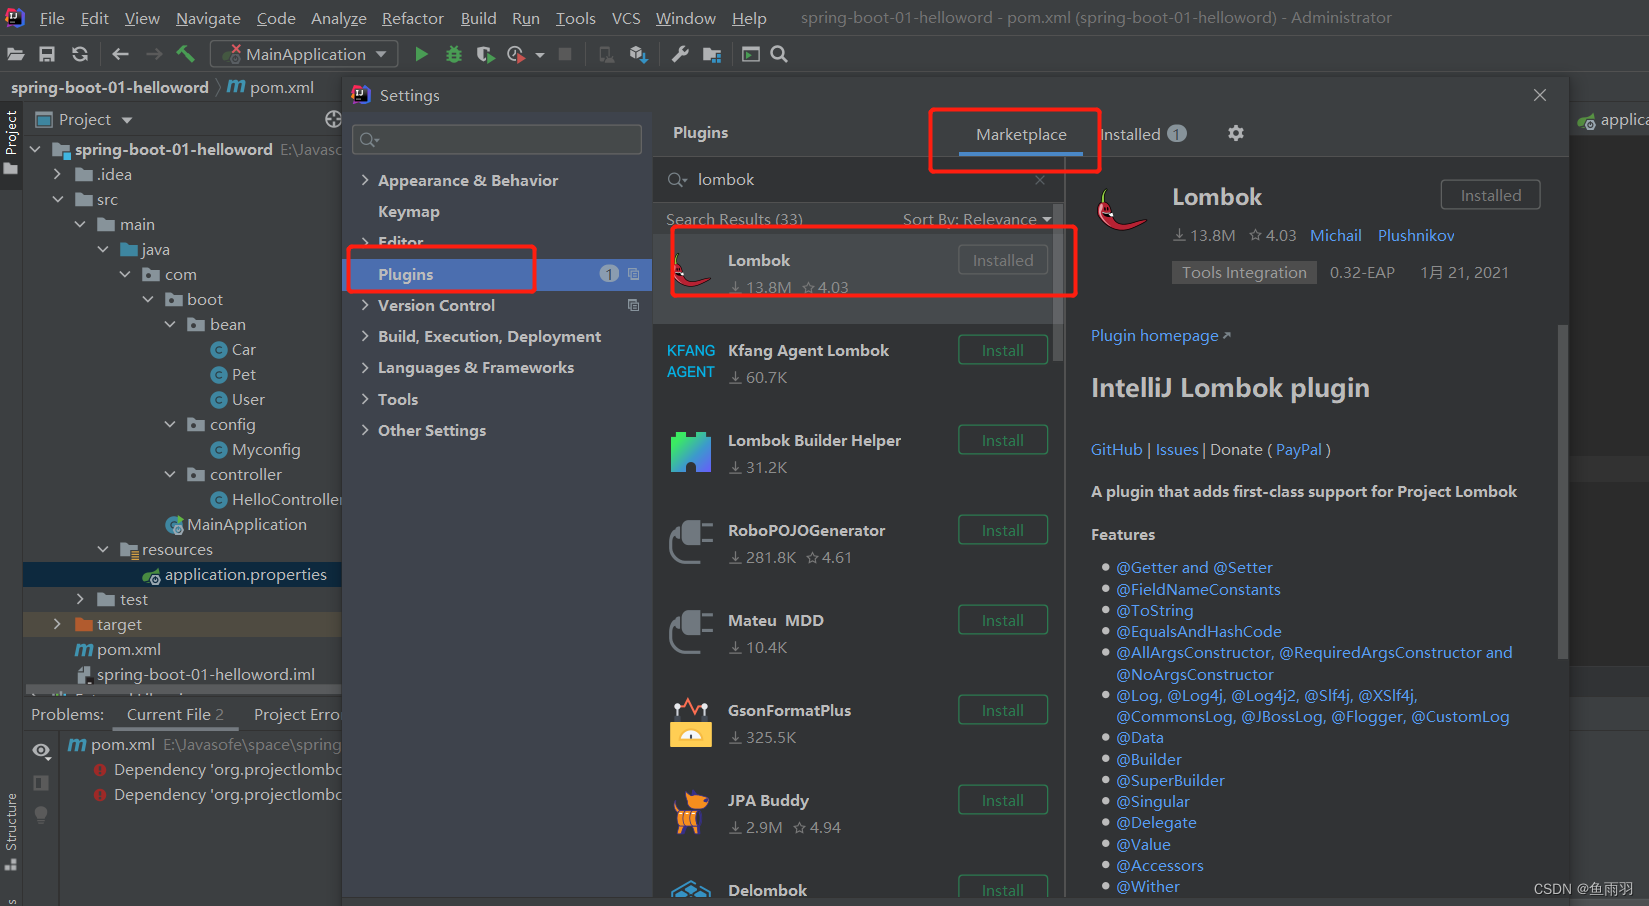Click the JPA Buddy plugin icon
This screenshot has width=1649, height=906.
691,812
